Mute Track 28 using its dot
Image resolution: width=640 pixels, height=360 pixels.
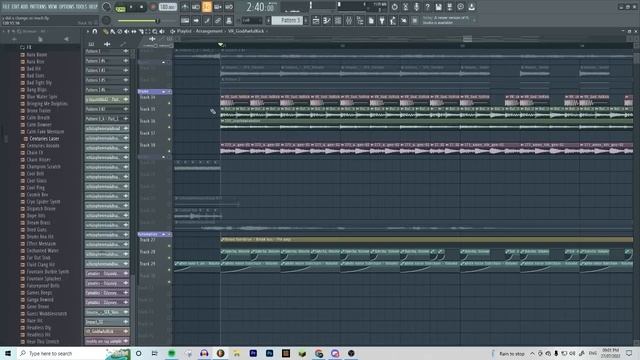coord(169,258)
